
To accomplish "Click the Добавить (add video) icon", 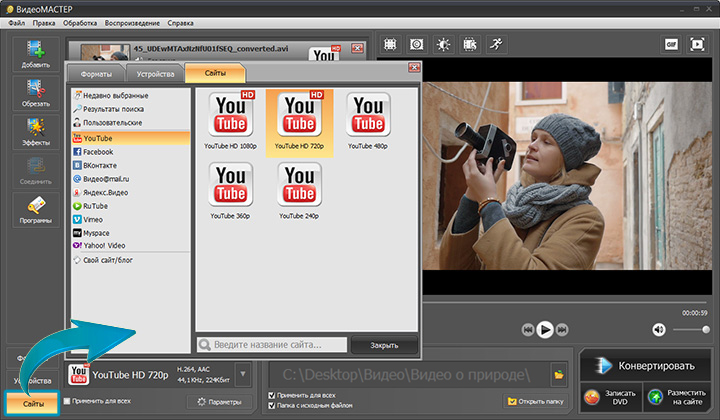I will coord(36,54).
